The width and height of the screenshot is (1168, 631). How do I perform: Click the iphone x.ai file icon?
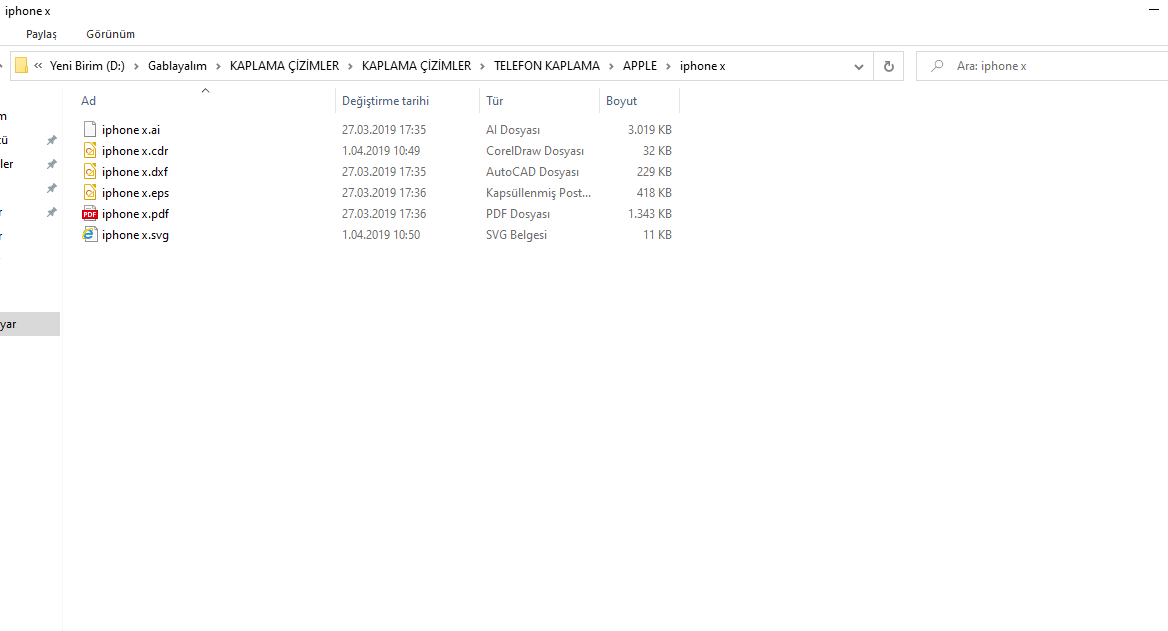click(89, 129)
